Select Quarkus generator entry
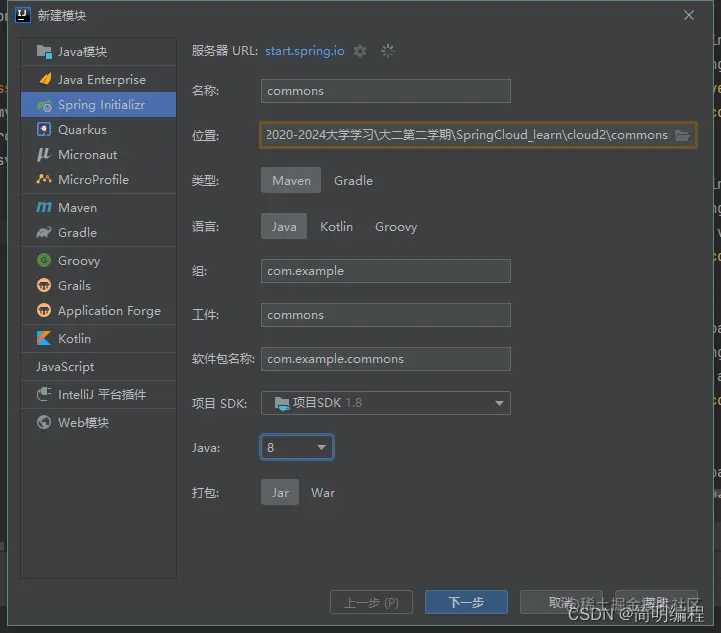Viewport: 721px width, 633px height. [98, 130]
